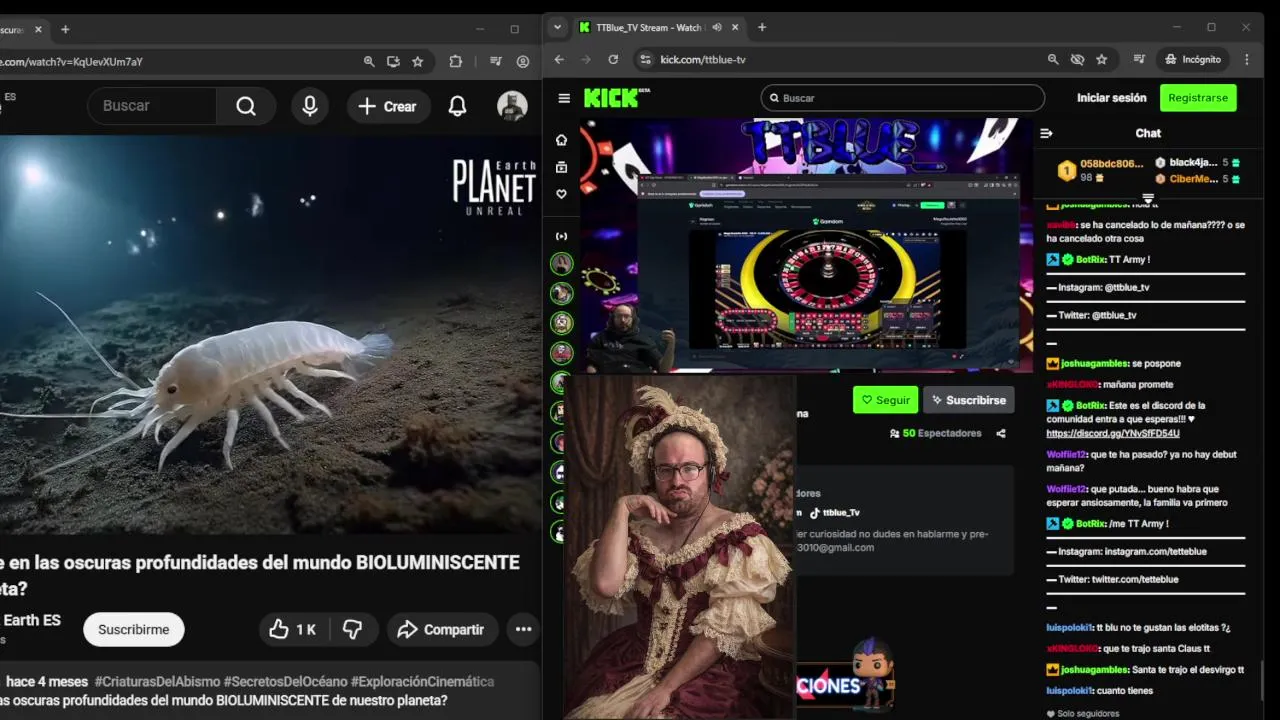Screen dimensions: 1280x720
Task: Open media controls in Kick browser toolbar
Action: (1139, 59)
